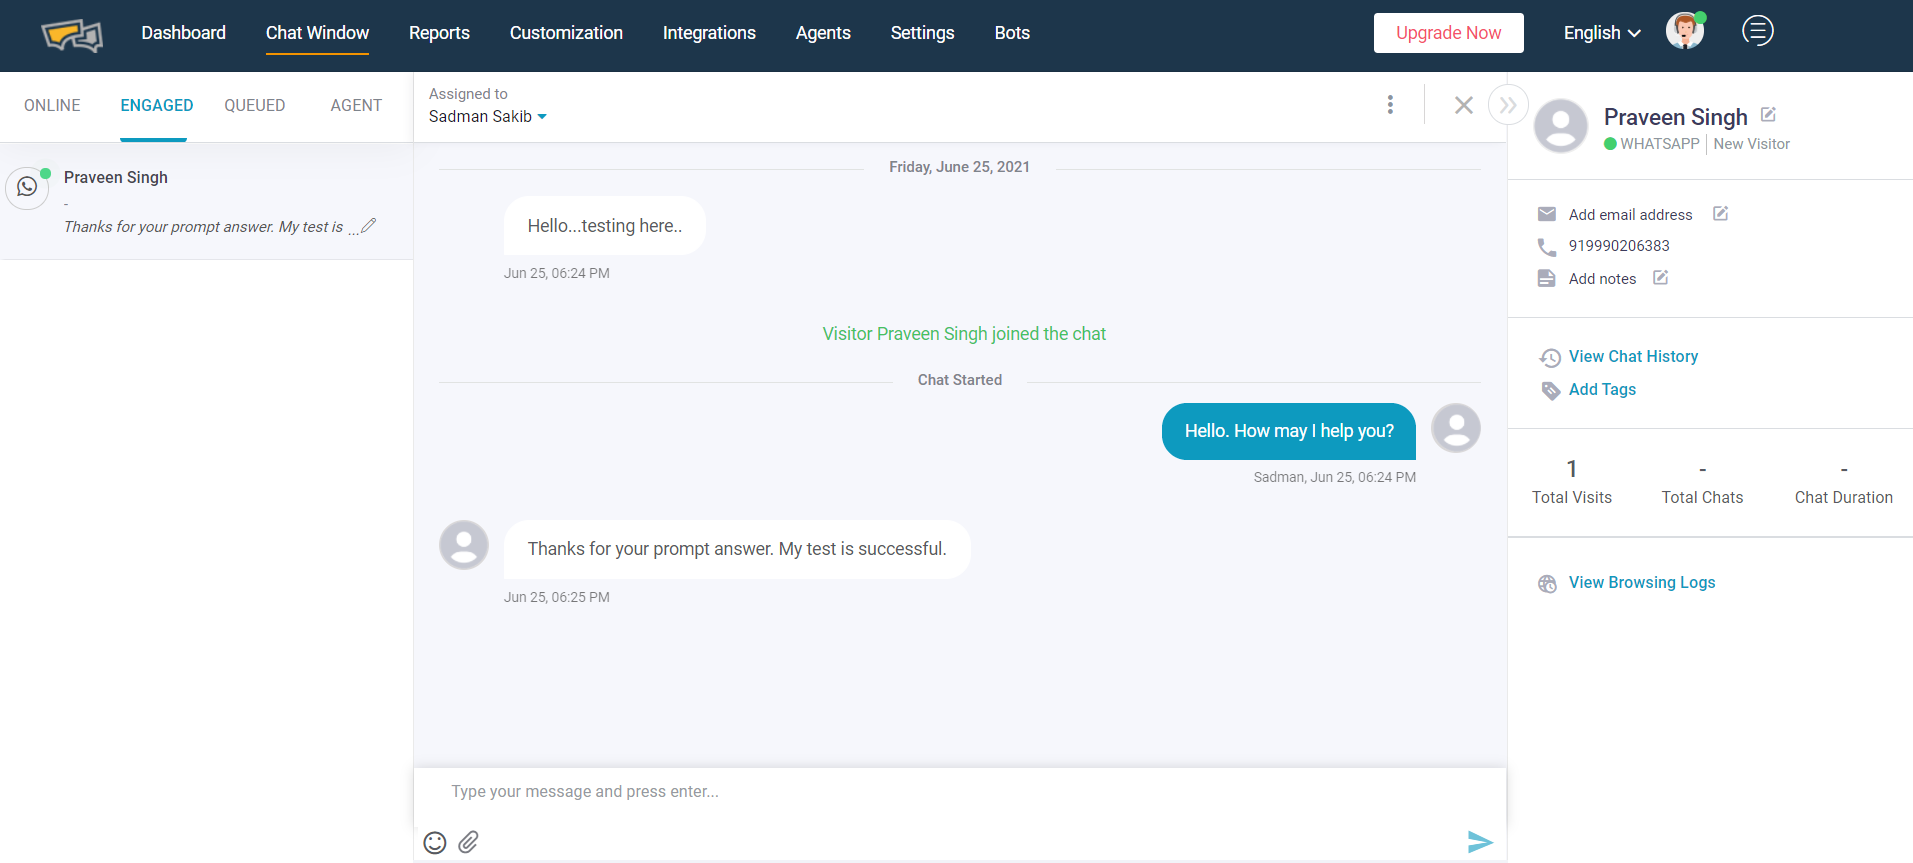
Task: Switch to the QUEUED tab
Action: coord(255,105)
